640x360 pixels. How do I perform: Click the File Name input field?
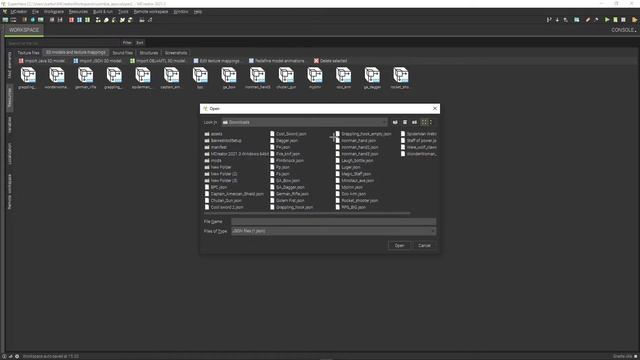coord(333,222)
